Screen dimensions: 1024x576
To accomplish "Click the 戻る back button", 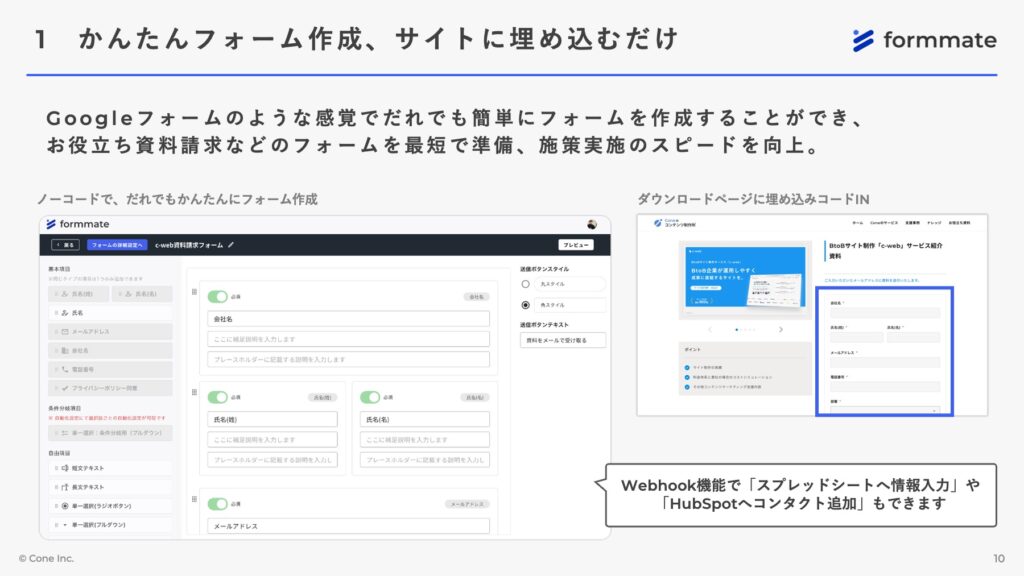I will [65, 245].
